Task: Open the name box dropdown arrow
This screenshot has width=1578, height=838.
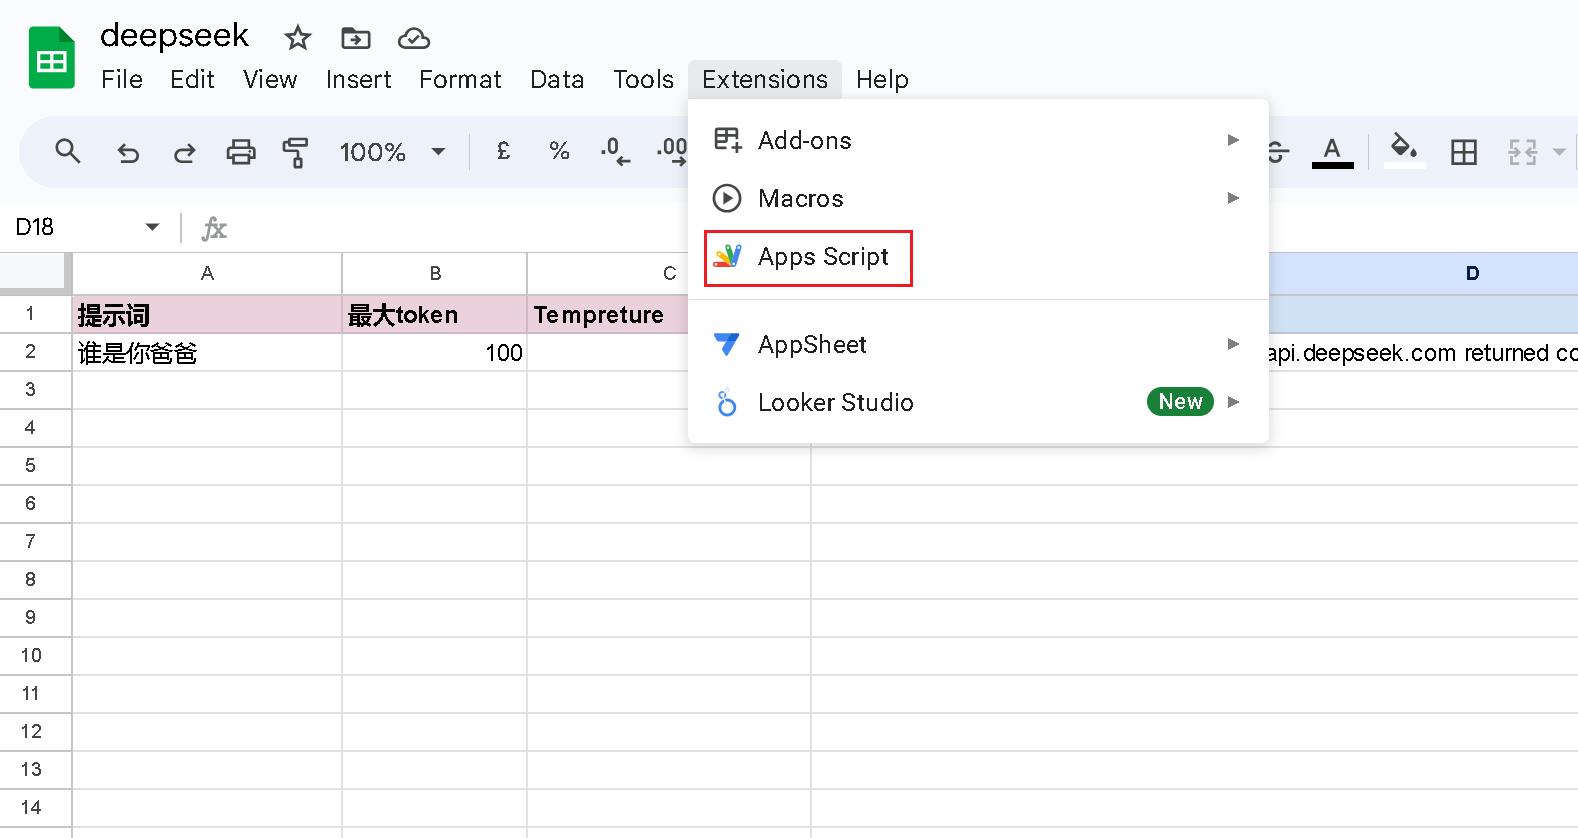Action: (152, 227)
